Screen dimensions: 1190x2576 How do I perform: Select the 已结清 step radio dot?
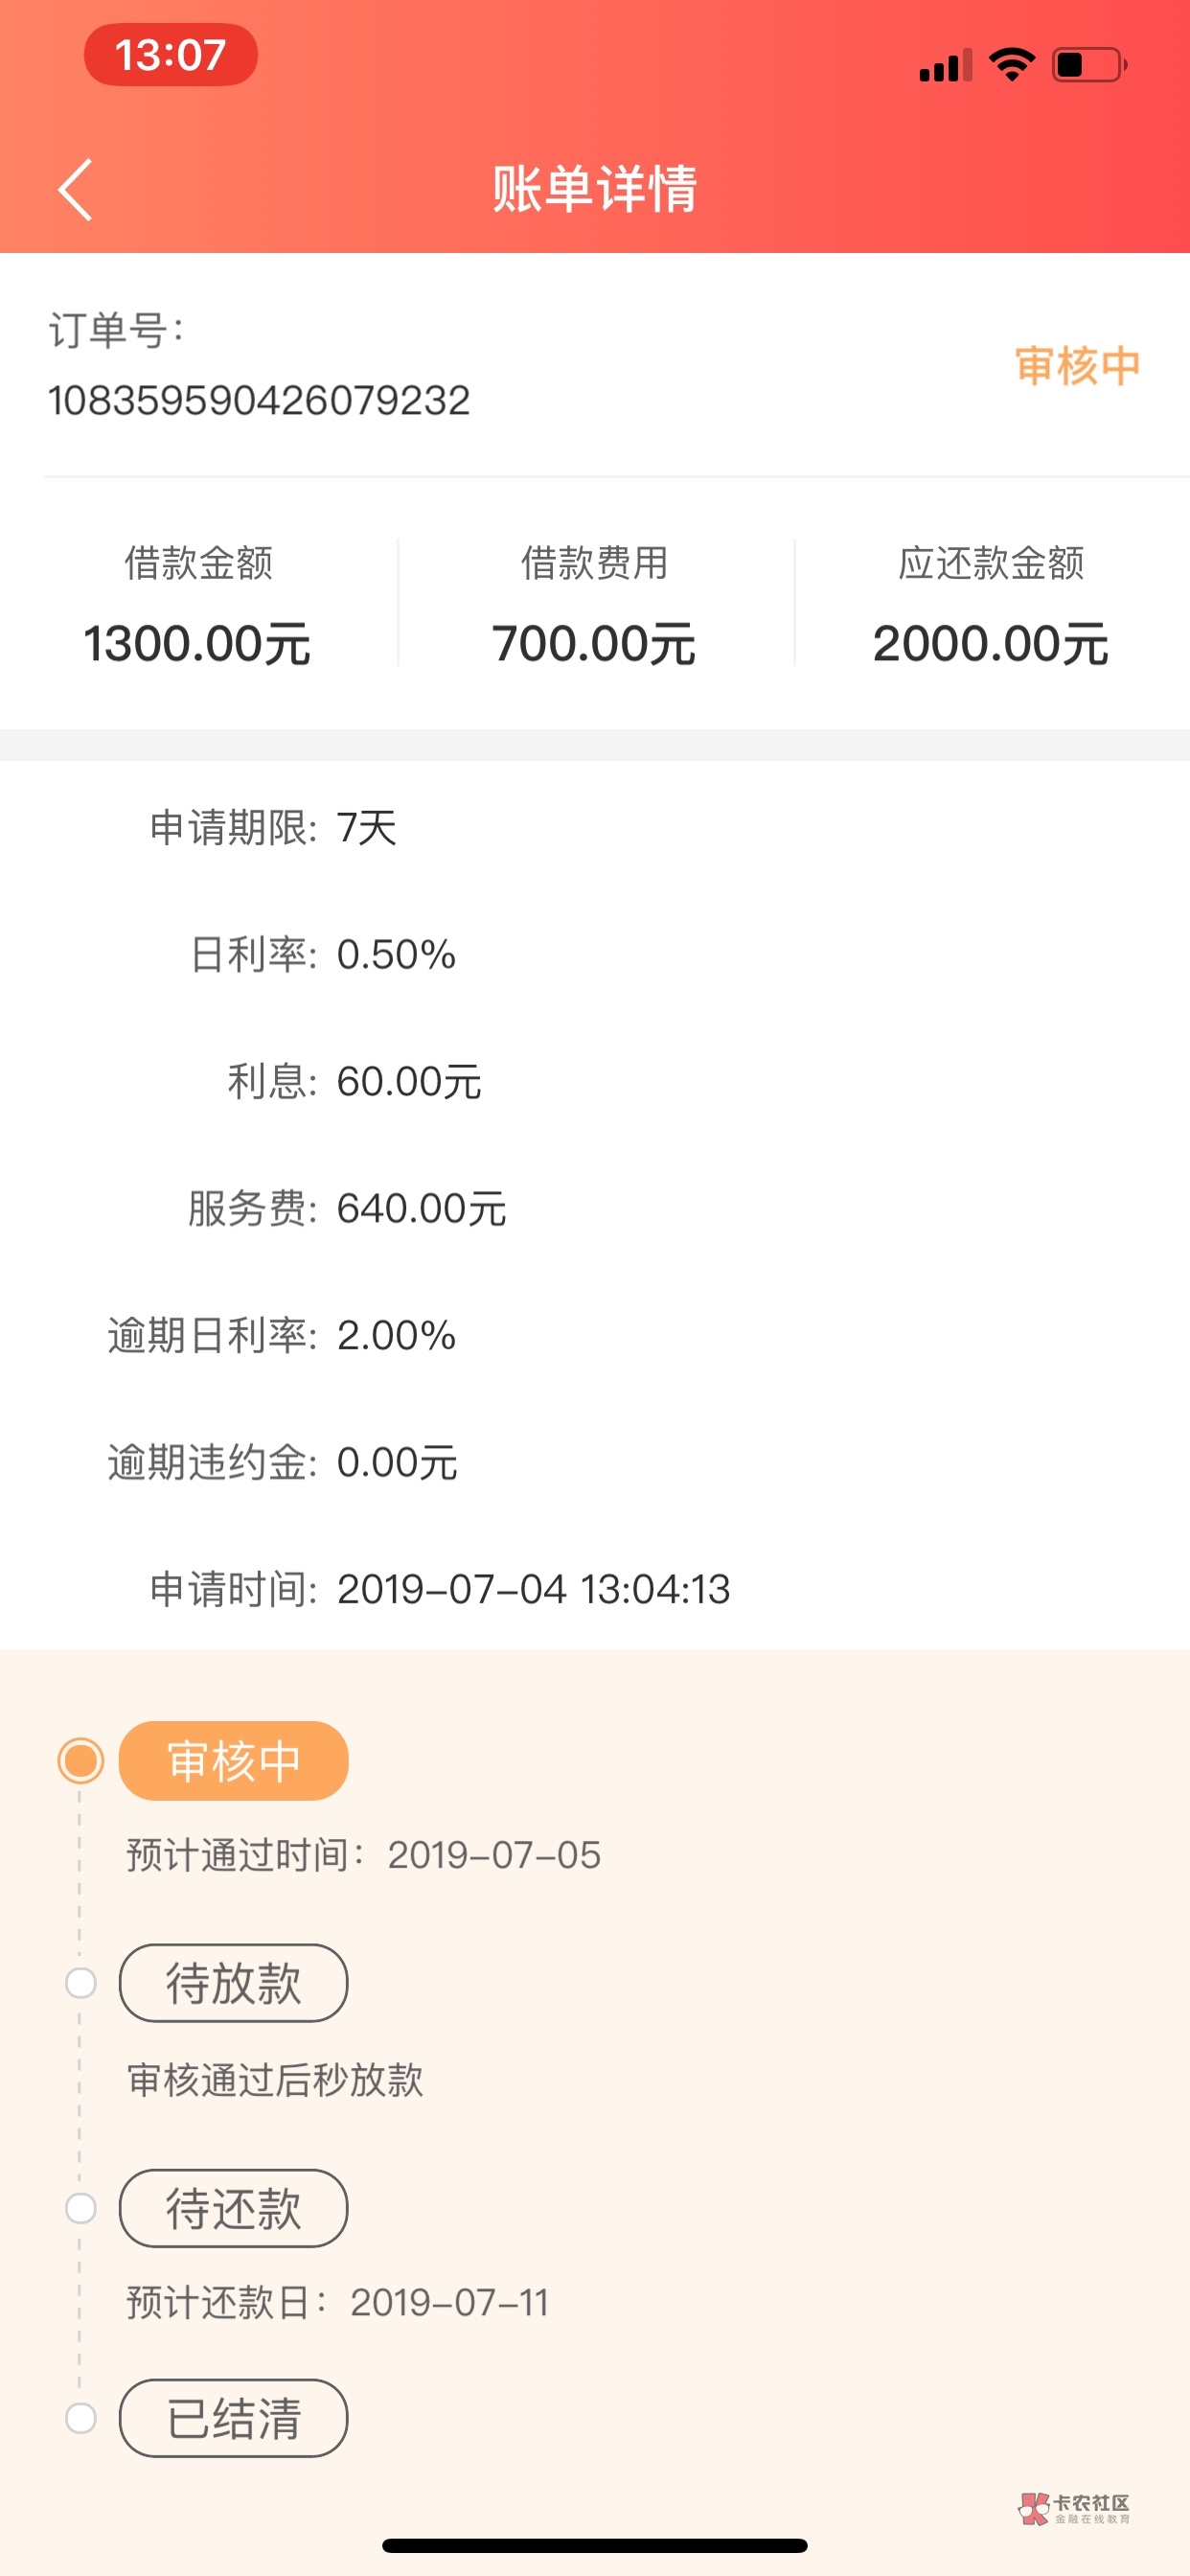[x=81, y=2418]
